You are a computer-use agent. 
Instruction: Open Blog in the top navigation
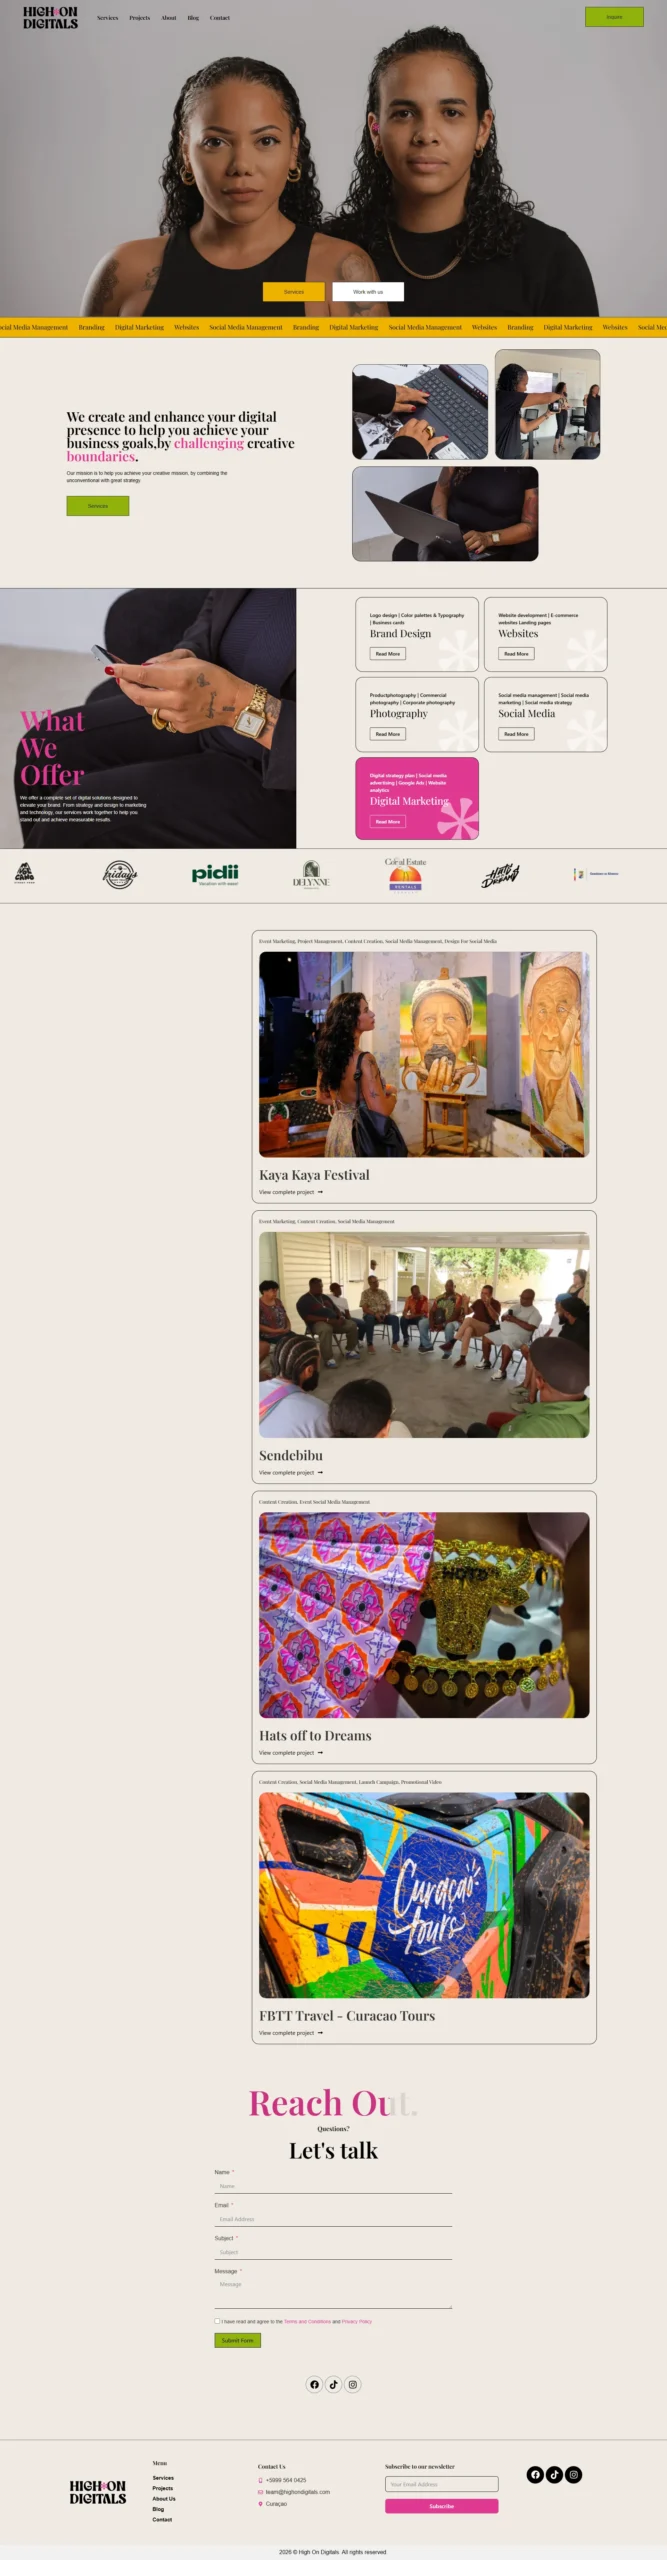193,18
